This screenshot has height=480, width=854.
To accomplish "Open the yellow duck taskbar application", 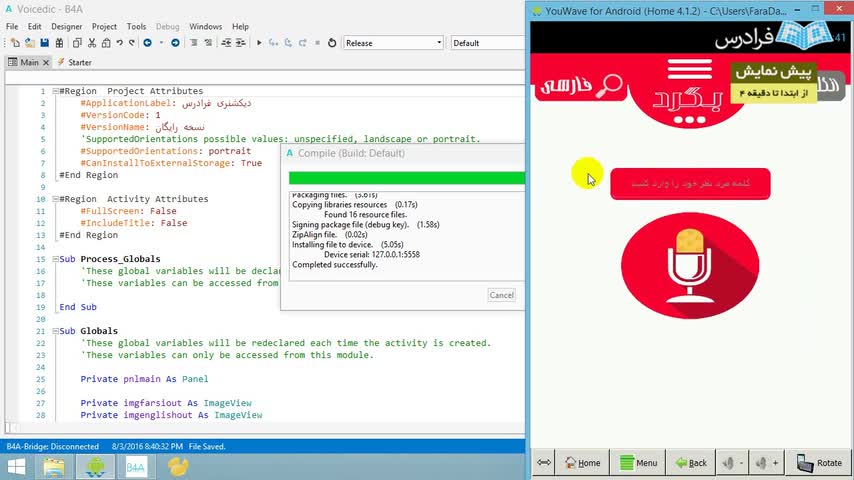I will (178, 467).
